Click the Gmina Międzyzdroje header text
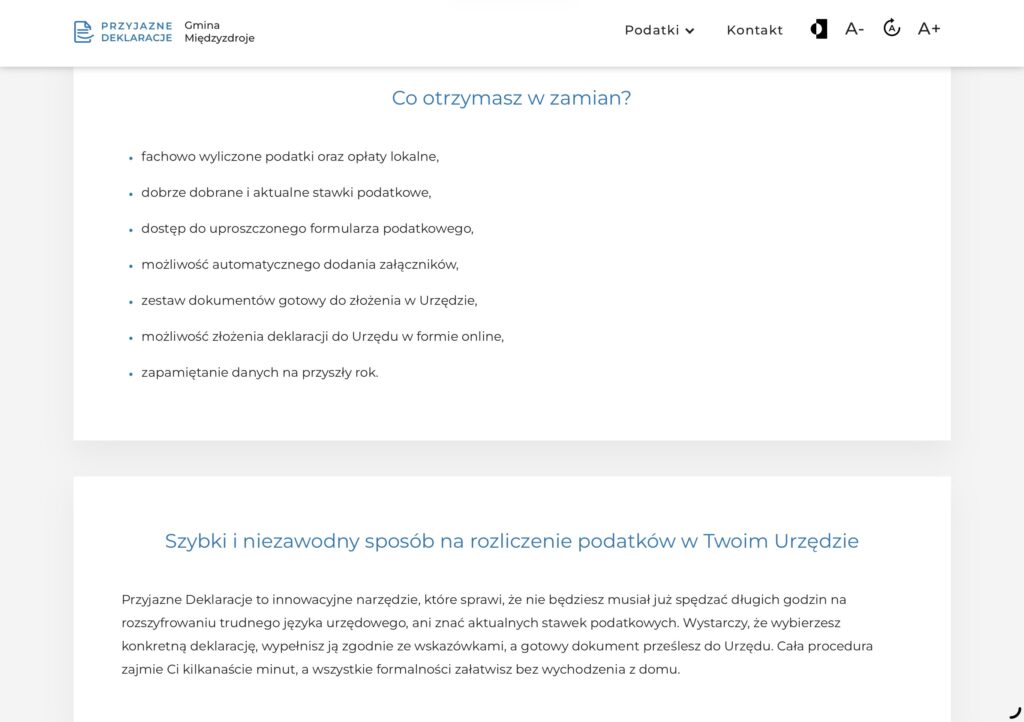The height and width of the screenshot is (722, 1024). 219,31
